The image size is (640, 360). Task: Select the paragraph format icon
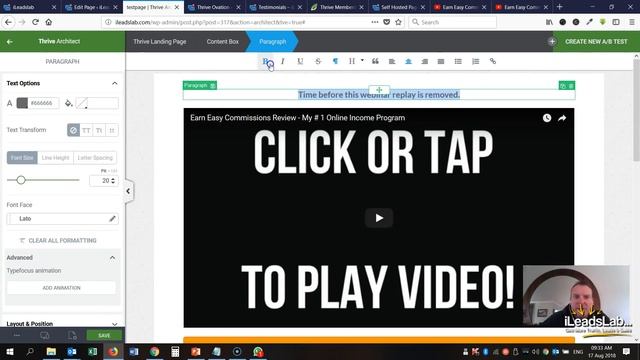(x=335, y=61)
